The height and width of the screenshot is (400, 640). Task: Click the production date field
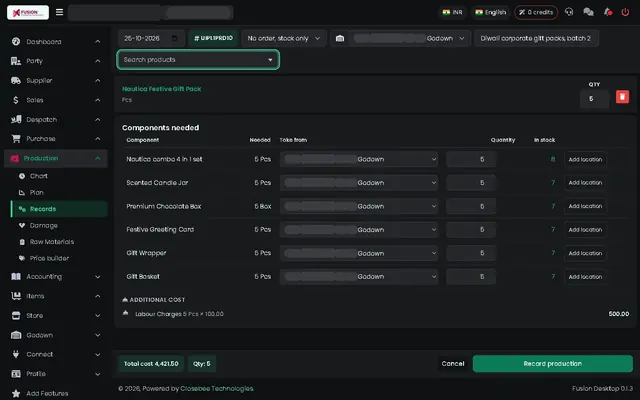pos(151,38)
